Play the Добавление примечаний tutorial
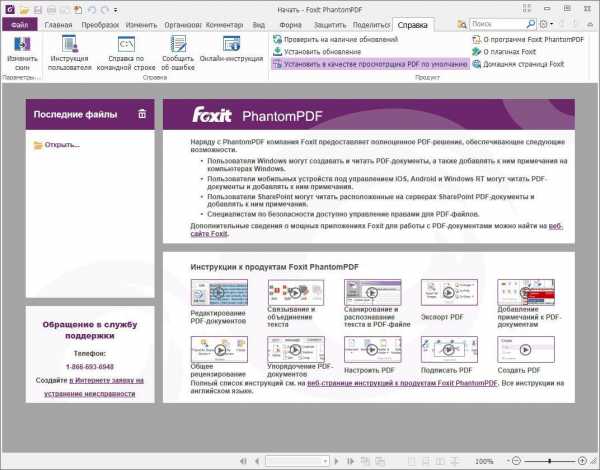 coord(526,292)
